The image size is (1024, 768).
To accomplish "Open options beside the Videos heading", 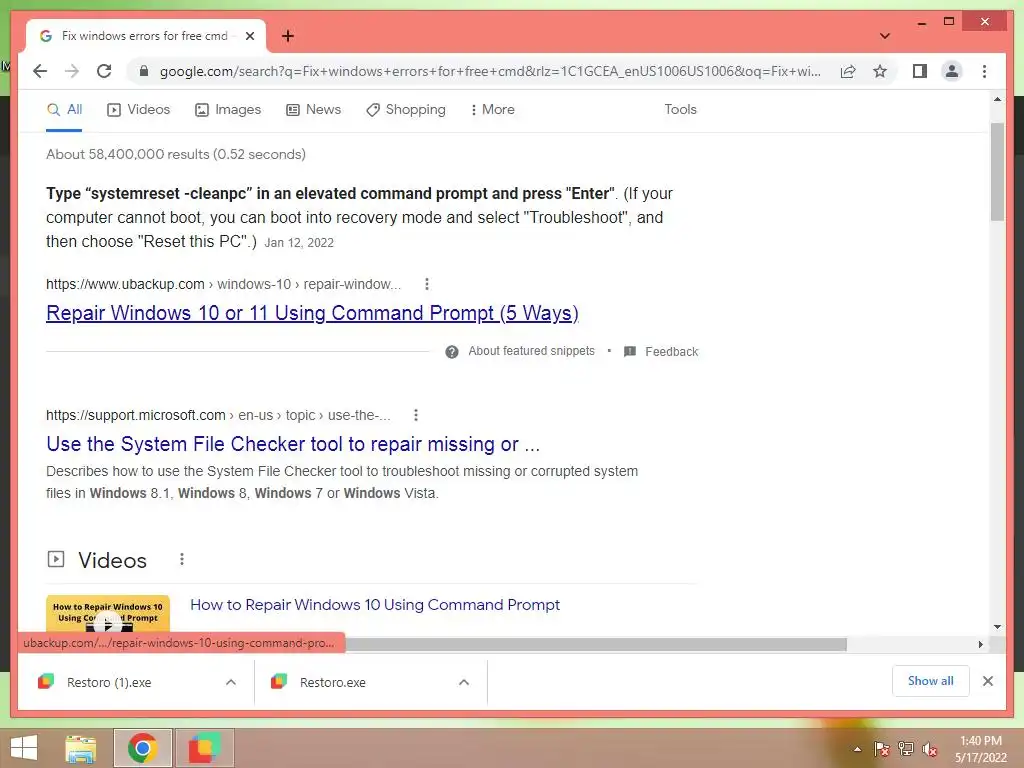I will coord(182,560).
